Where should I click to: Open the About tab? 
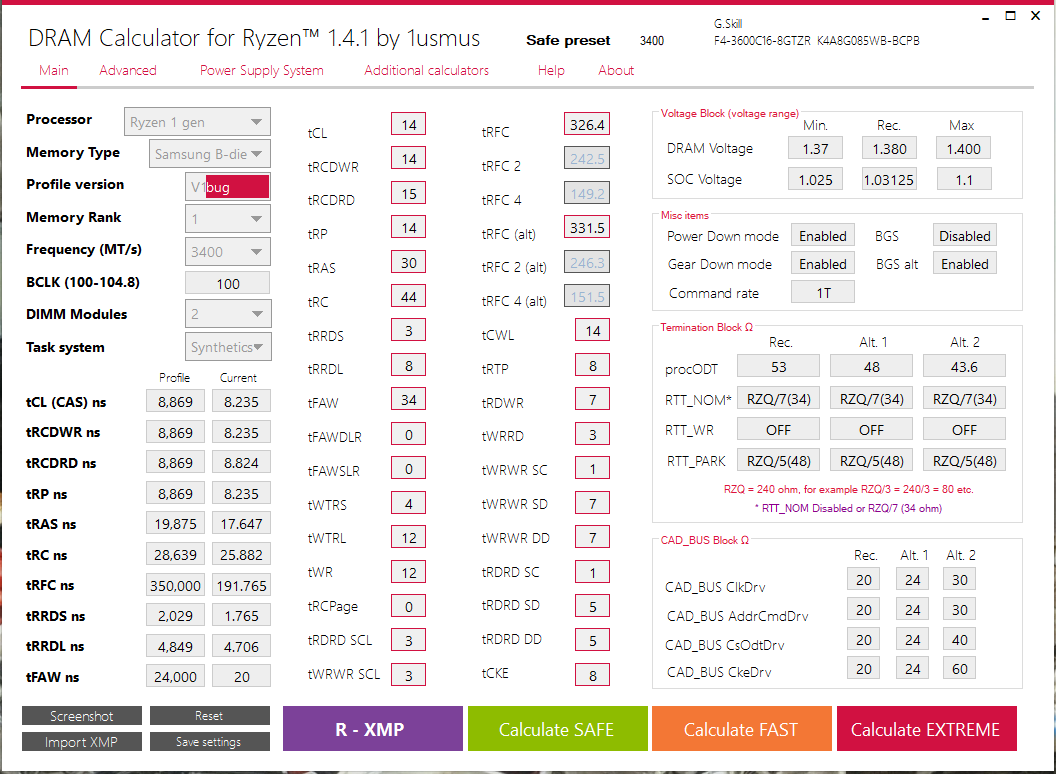tap(616, 70)
